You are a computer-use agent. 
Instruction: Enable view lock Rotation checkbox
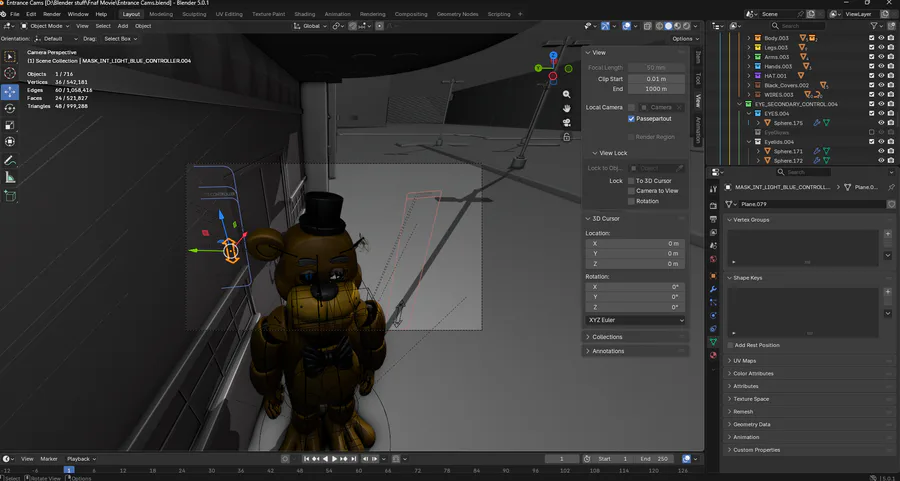pyautogui.click(x=631, y=201)
